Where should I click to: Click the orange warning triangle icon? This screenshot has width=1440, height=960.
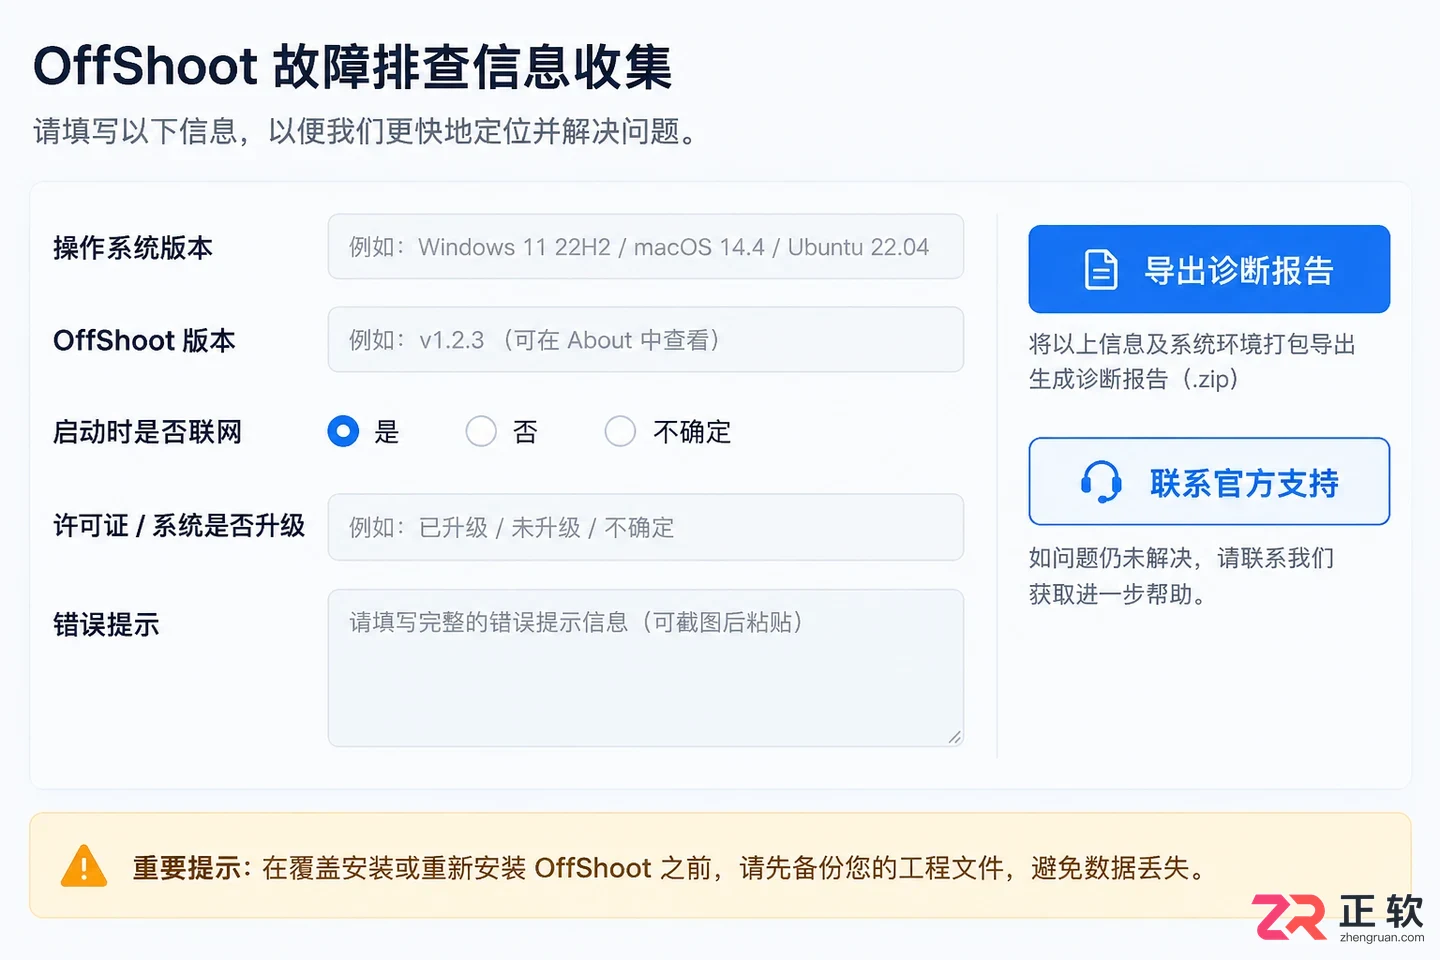tap(84, 867)
